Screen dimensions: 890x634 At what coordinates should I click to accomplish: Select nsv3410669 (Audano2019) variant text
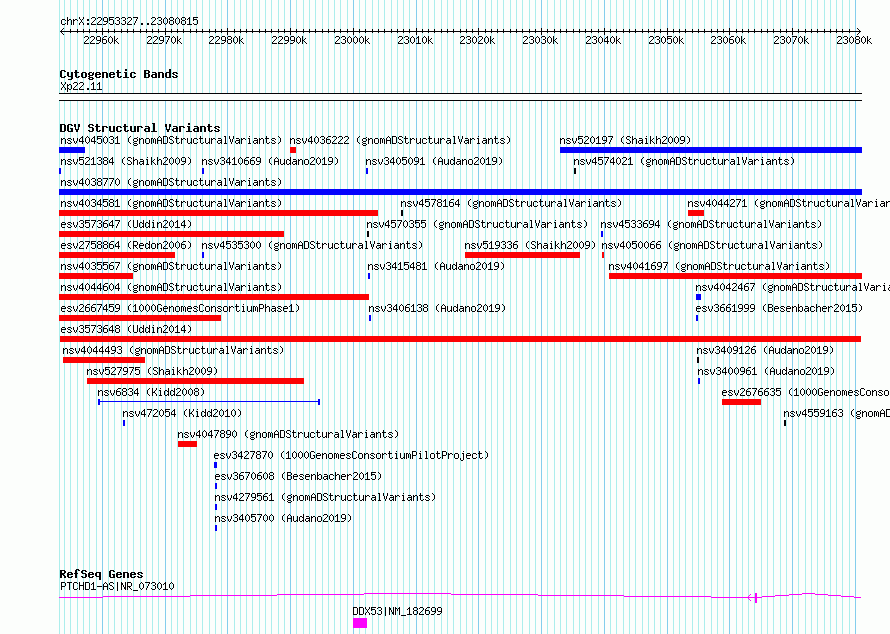(x=270, y=161)
